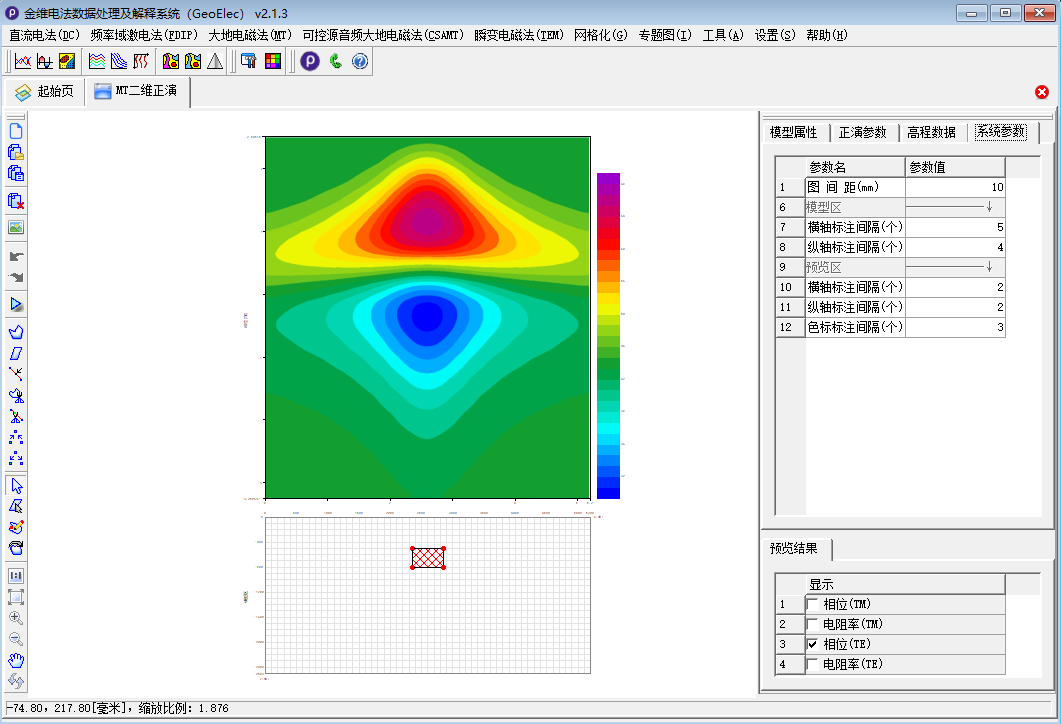Edit the 色标标注间隔(个) value field
This screenshot has width=1061, height=724.
tap(955, 327)
